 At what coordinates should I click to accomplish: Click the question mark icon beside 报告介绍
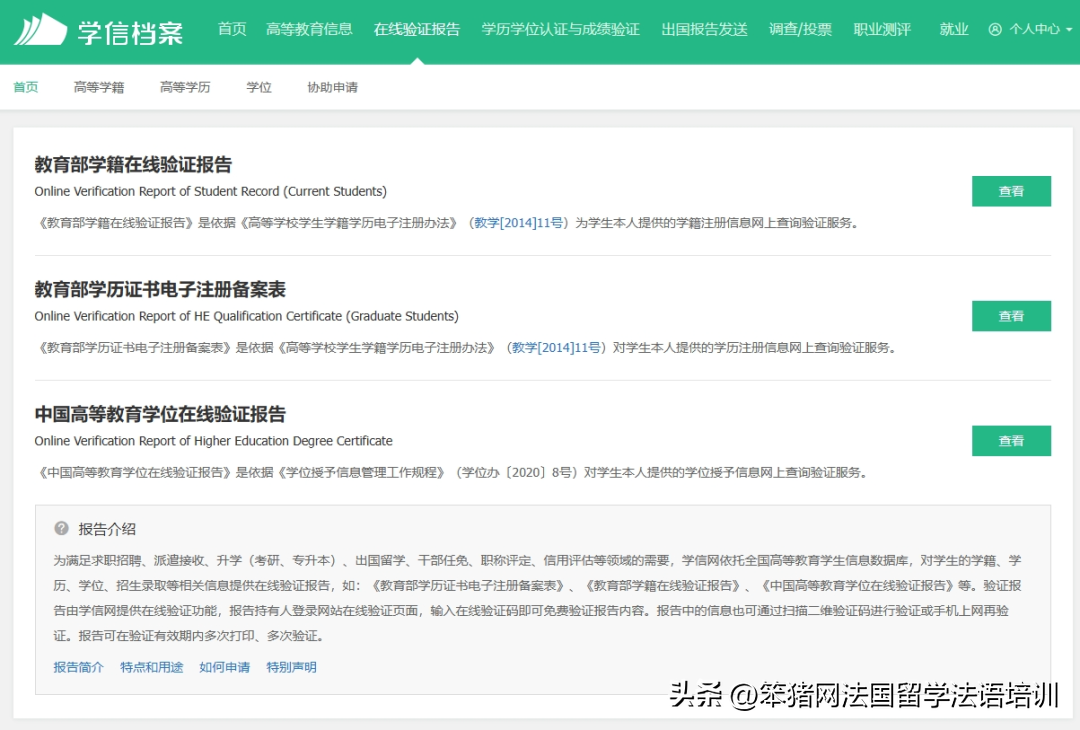pyautogui.click(x=62, y=529)
